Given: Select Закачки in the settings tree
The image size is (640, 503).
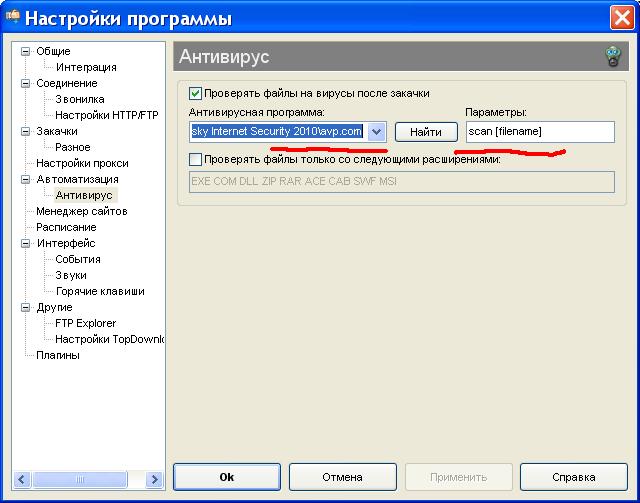Looking at the screenshot, I should click(57, 131).
